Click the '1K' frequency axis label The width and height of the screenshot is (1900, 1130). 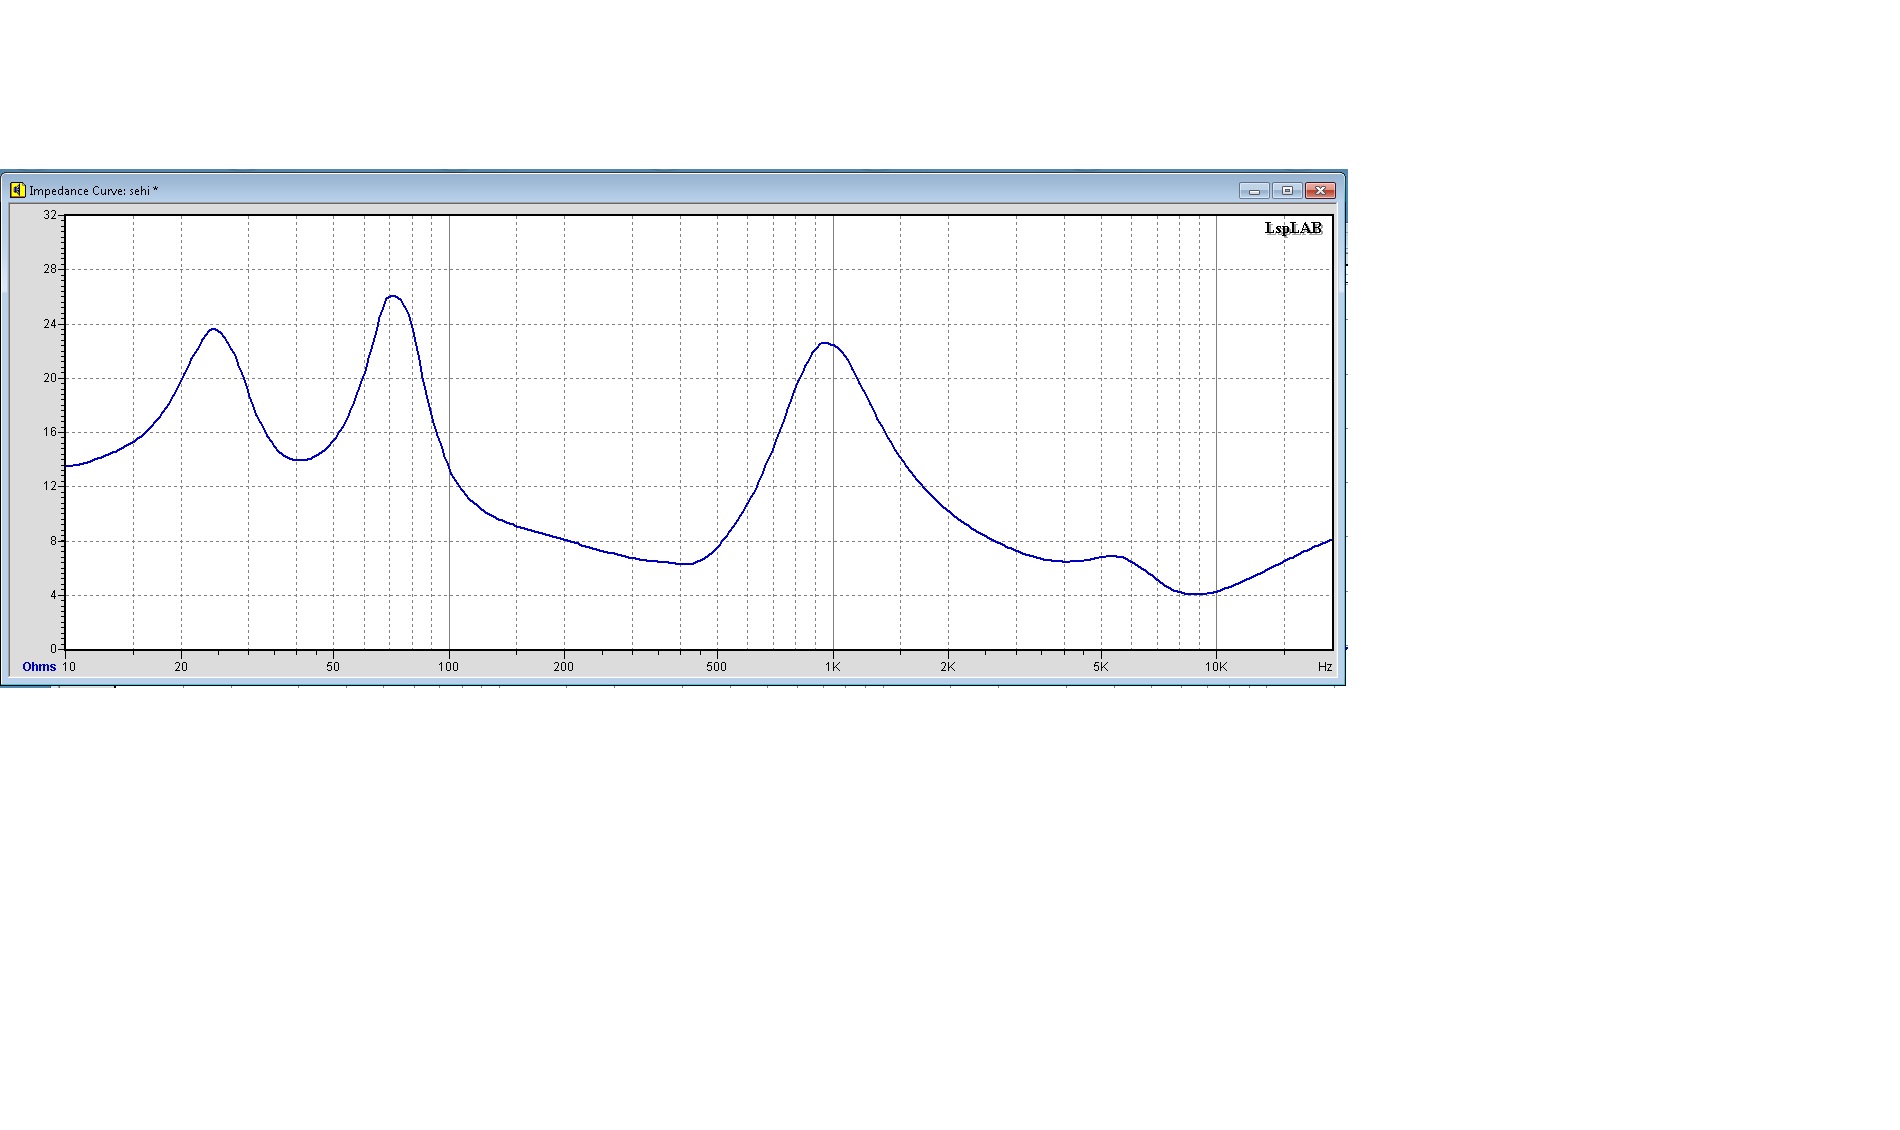click(832, 667)
